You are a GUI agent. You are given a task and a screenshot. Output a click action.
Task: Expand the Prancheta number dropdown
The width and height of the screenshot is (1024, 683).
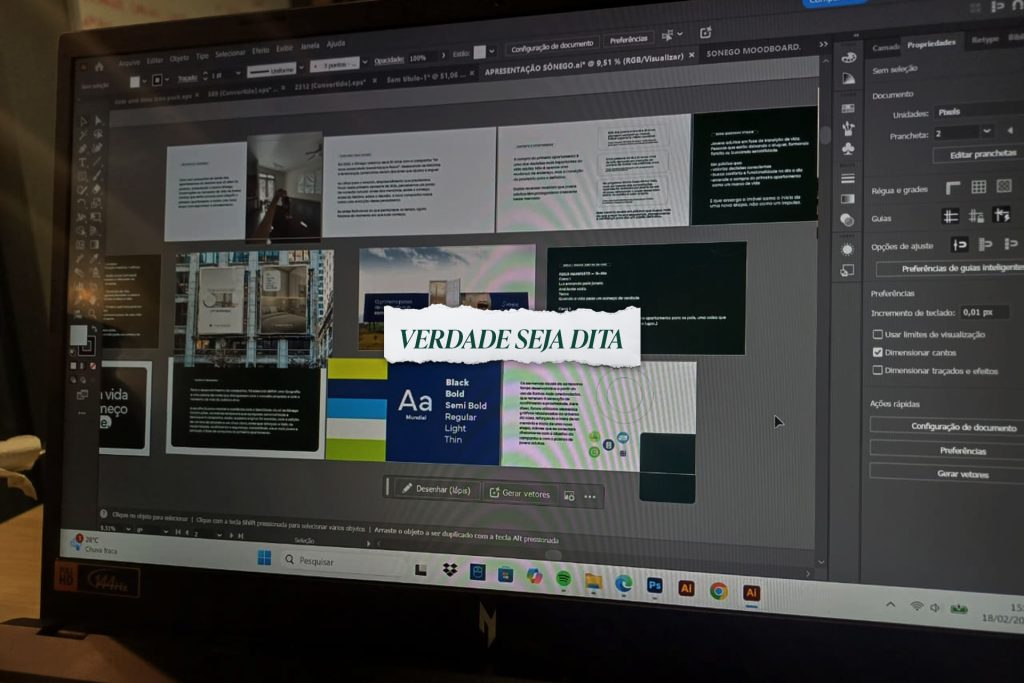tap(986, 132)
